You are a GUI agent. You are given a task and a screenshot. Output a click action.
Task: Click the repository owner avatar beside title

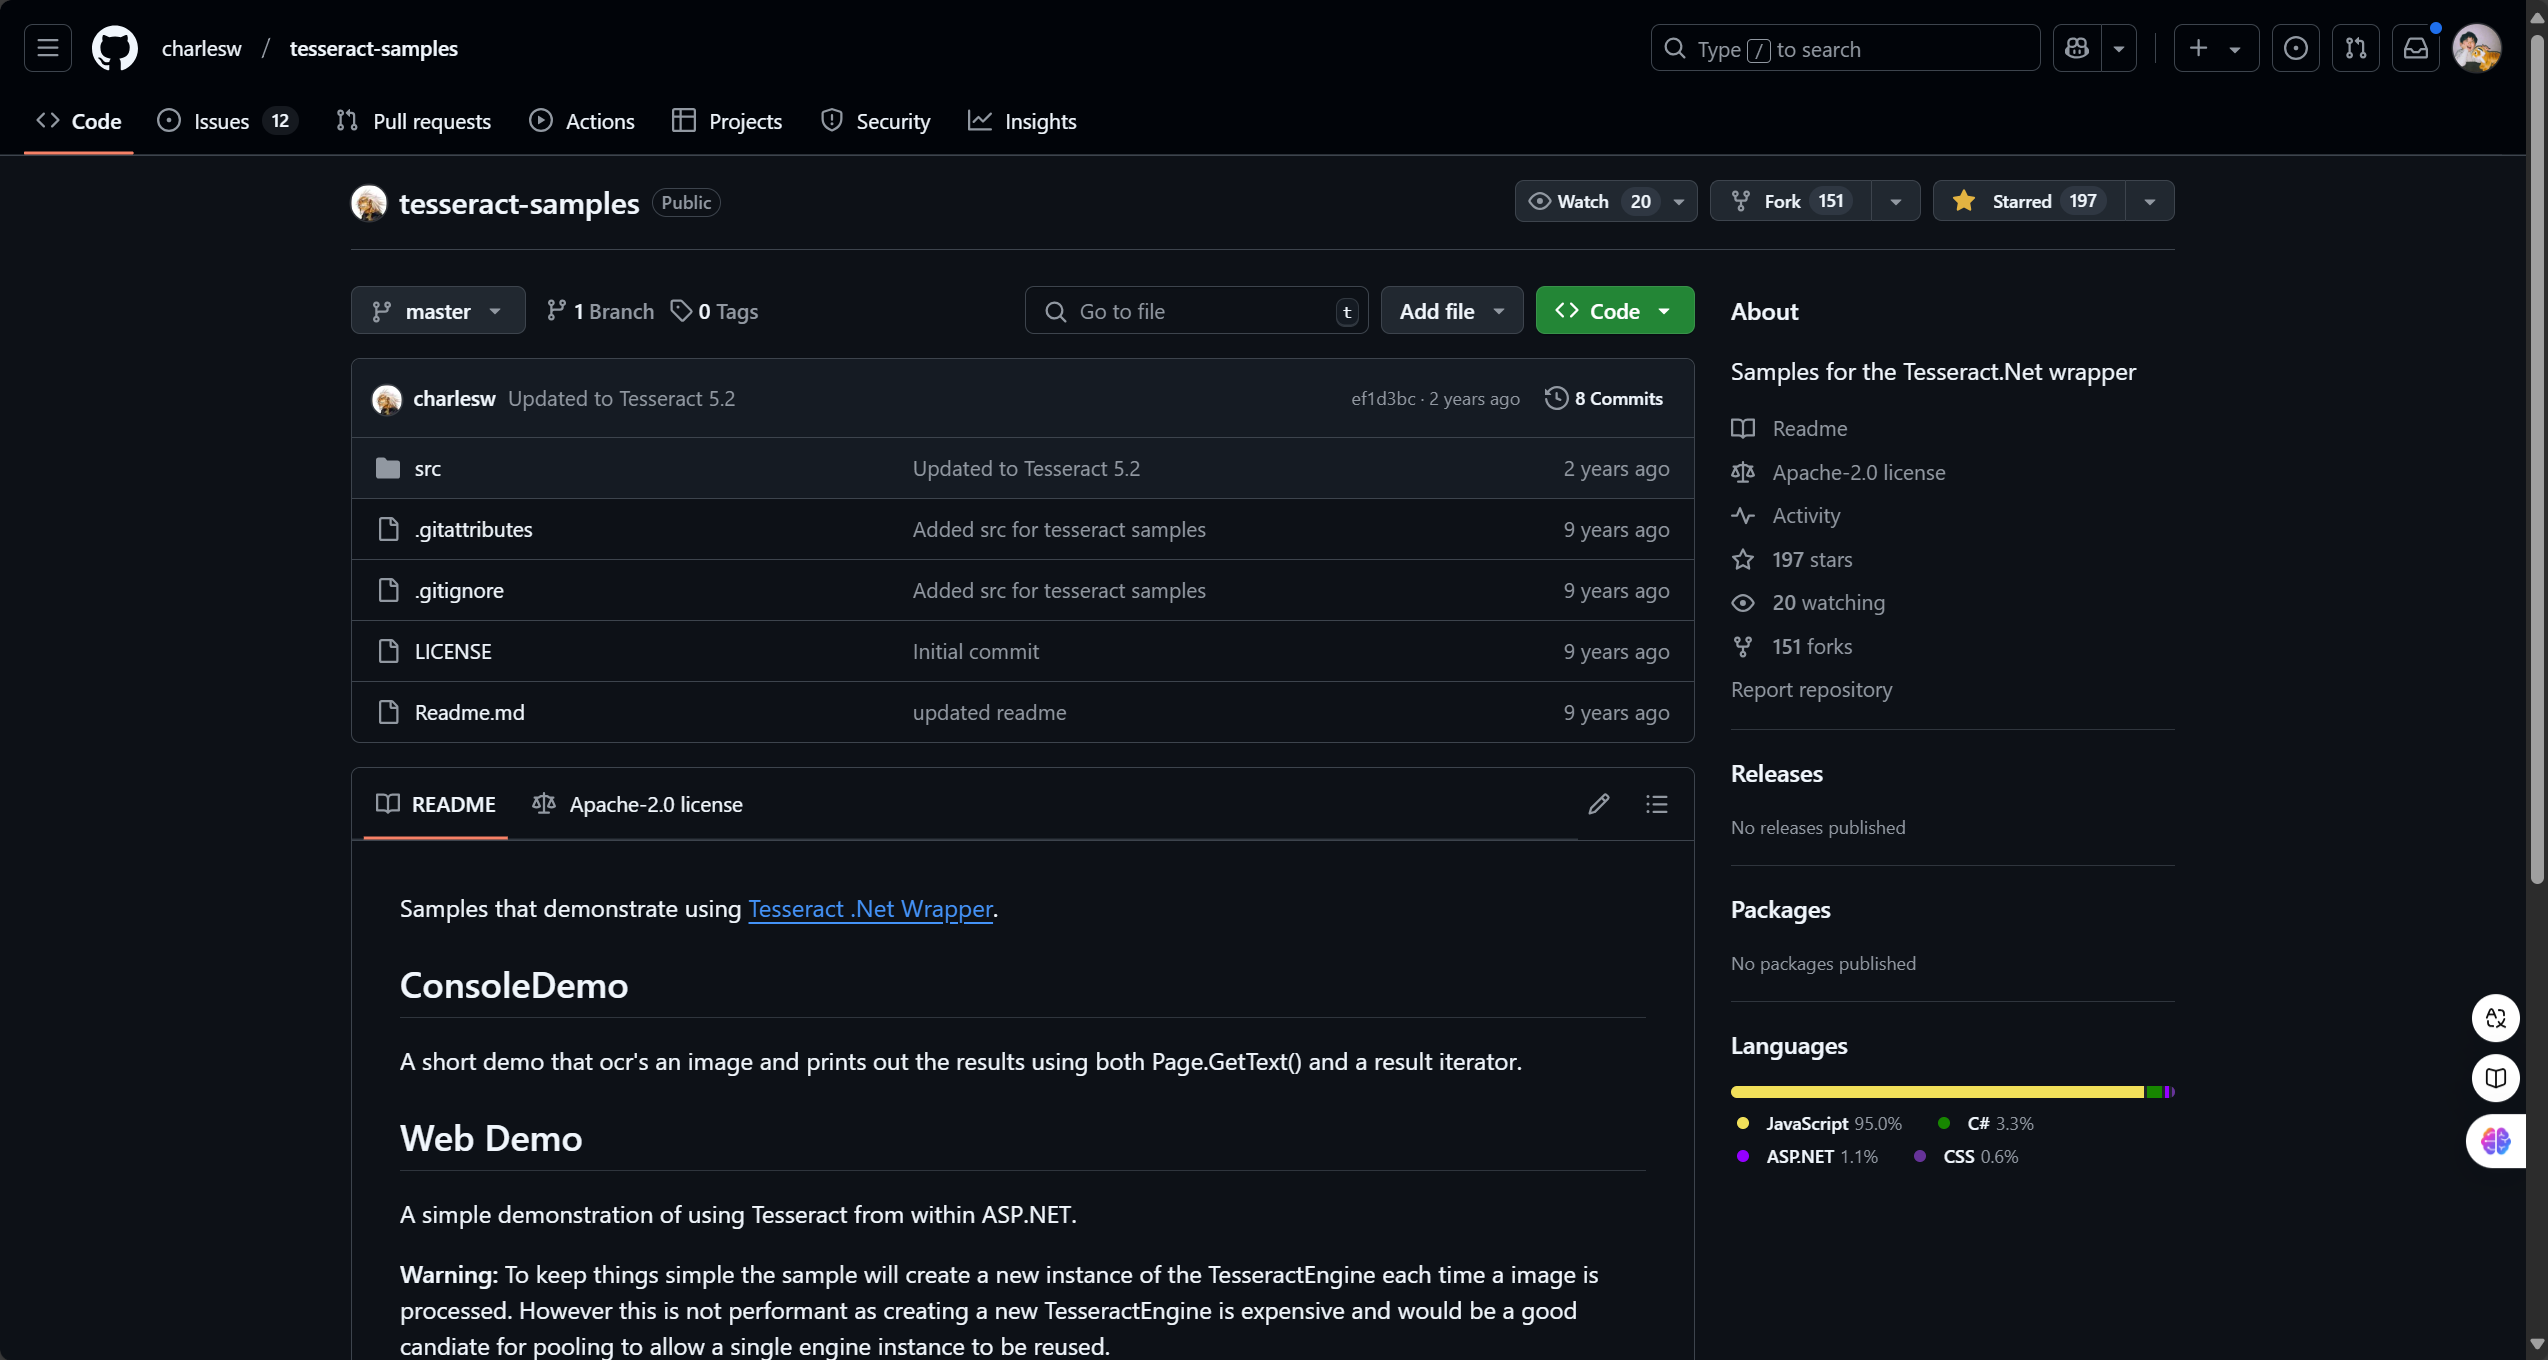click(x=369, y=203)
